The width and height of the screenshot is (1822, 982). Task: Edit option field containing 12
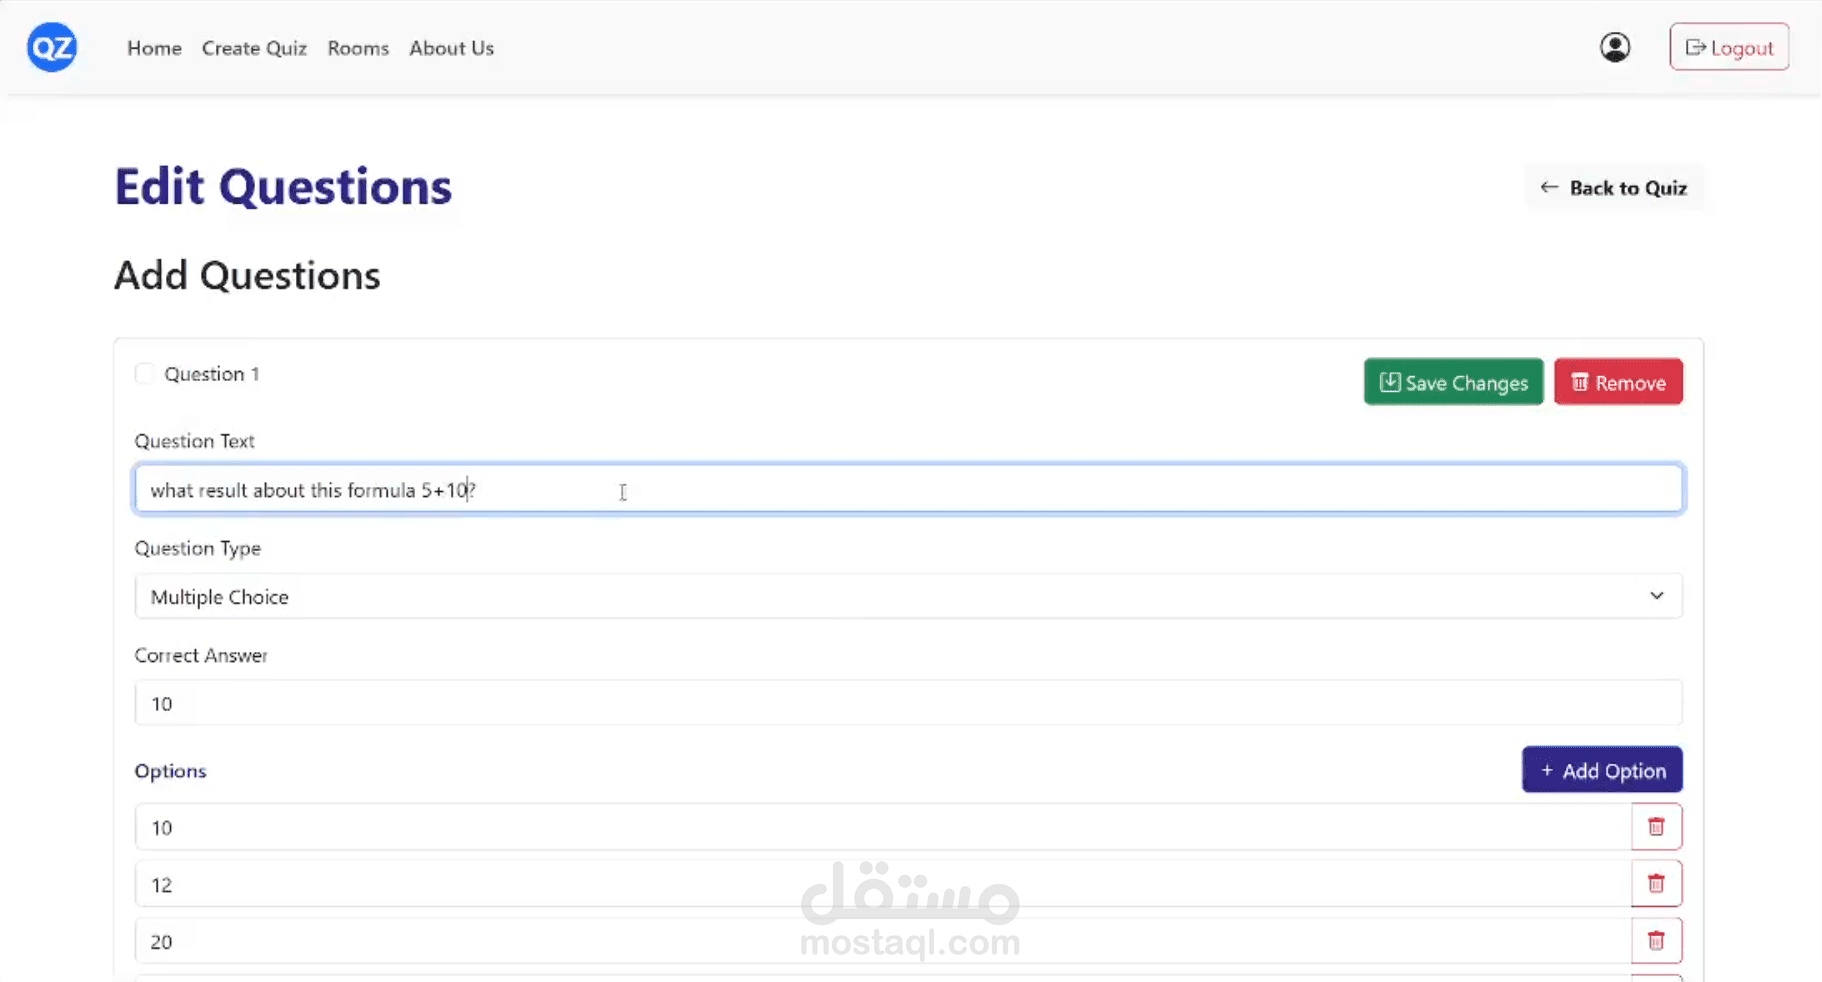883,884
